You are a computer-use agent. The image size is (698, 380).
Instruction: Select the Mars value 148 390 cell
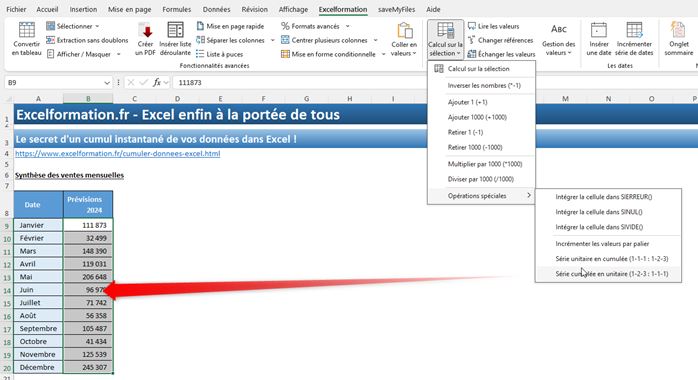tap(88, 251)
